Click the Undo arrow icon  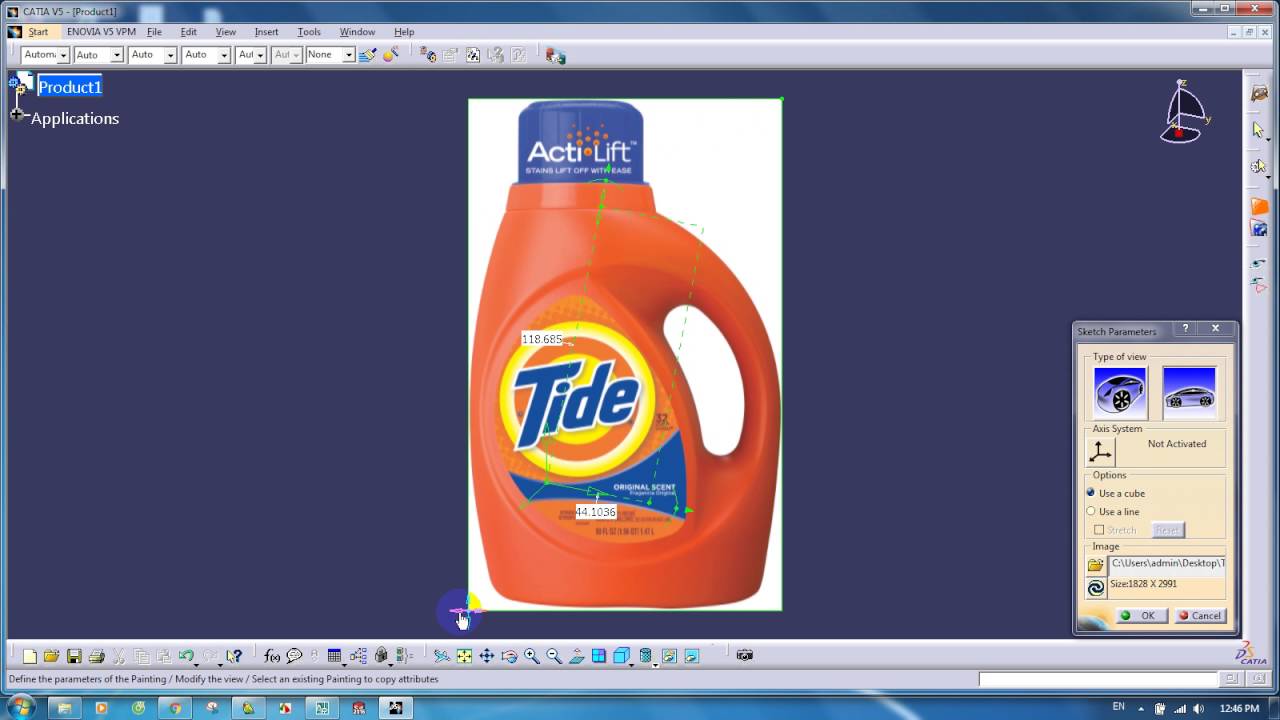[186, 656]
